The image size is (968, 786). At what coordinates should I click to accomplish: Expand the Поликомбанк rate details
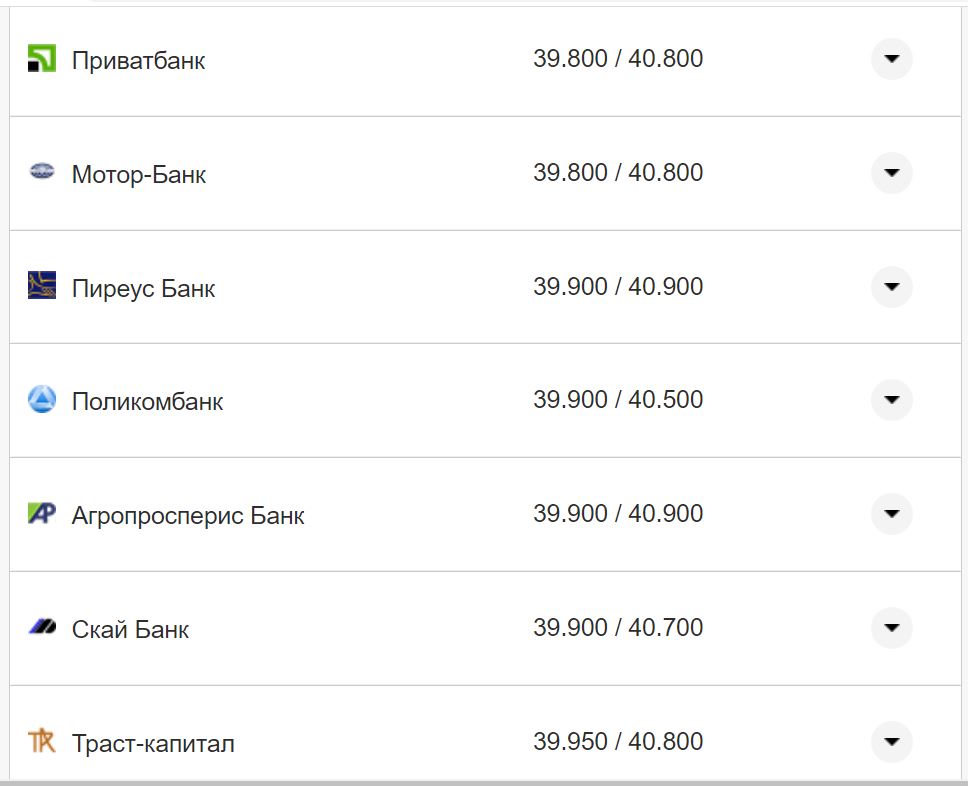pyautogui.click(x=891, y=401)
